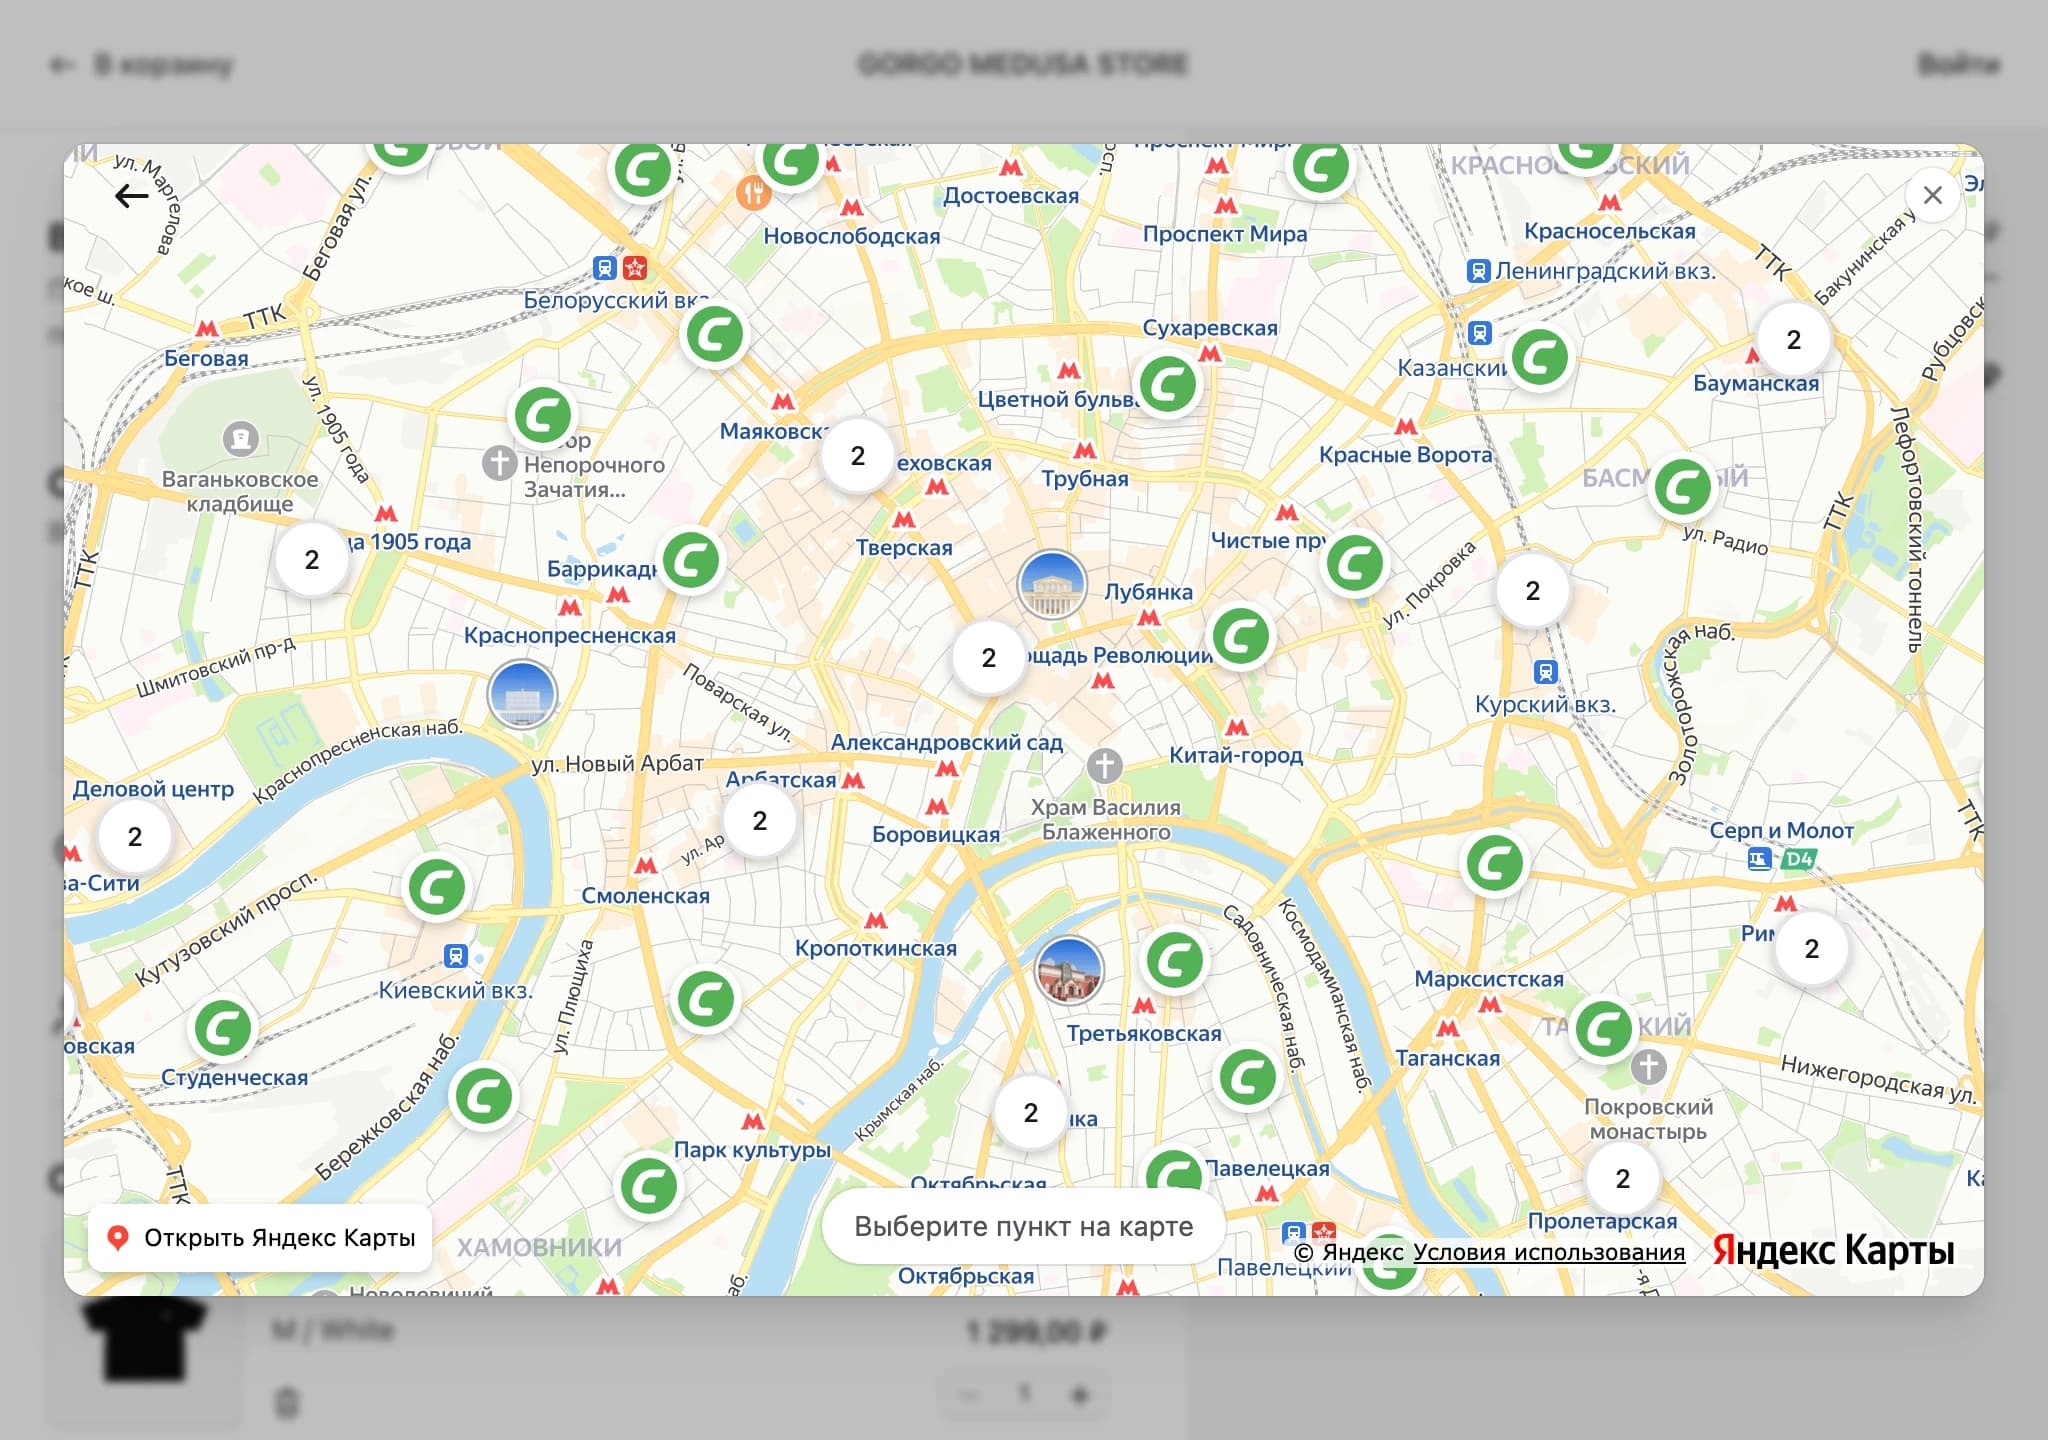Select the green pickup marker above Студенческая
Screen dimensions: 2048x1440
[x=223, y=1028]
